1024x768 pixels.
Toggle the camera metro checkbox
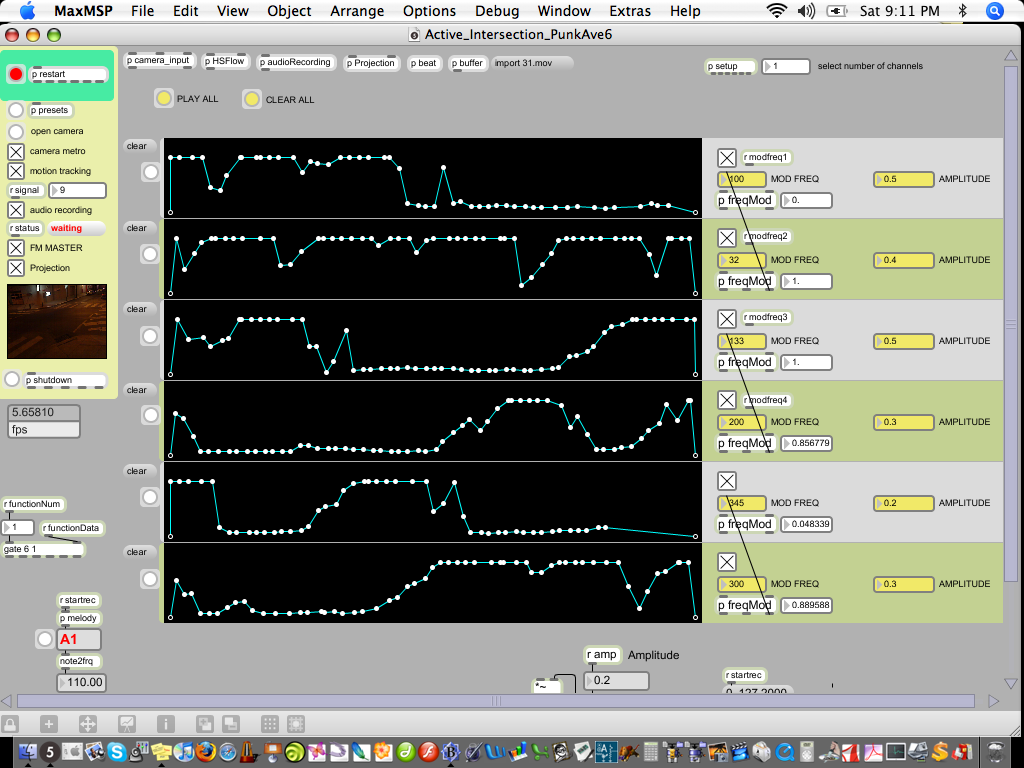tap(16, 151)
